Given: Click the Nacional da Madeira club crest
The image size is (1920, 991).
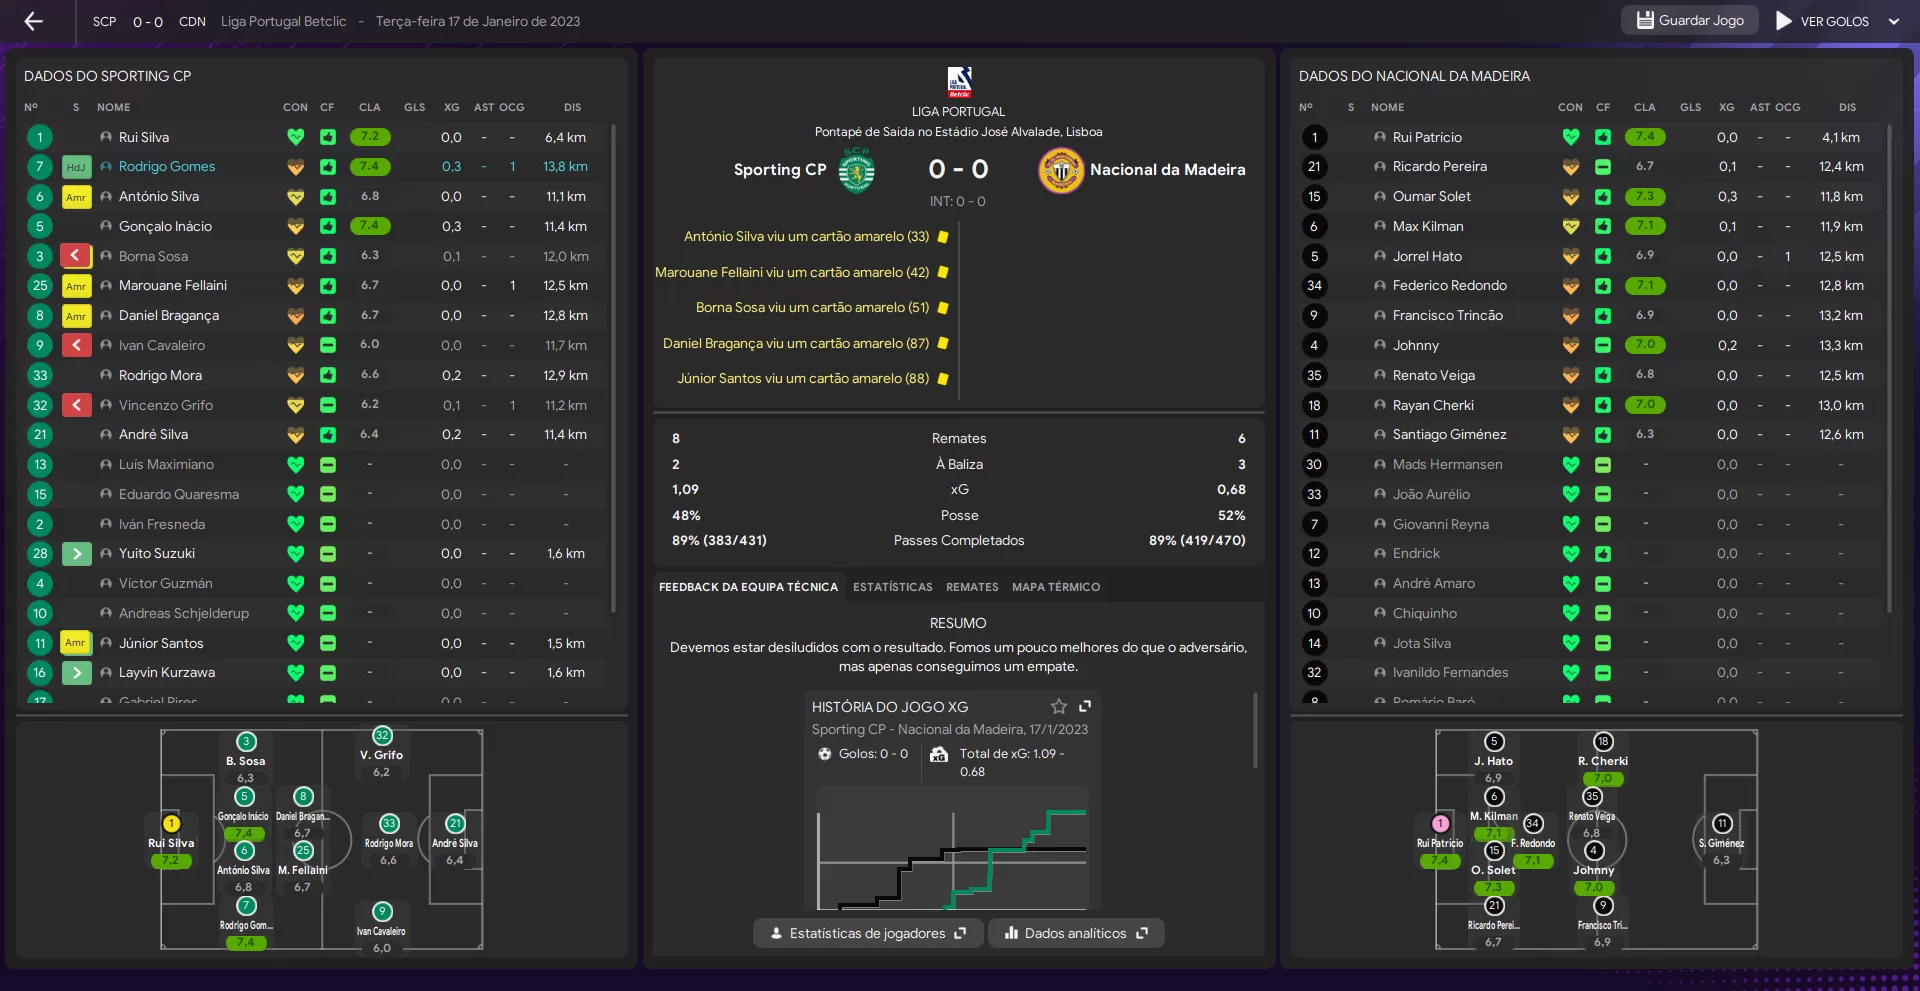Looking at the screenshot, I should click(x=1061, y=170).
